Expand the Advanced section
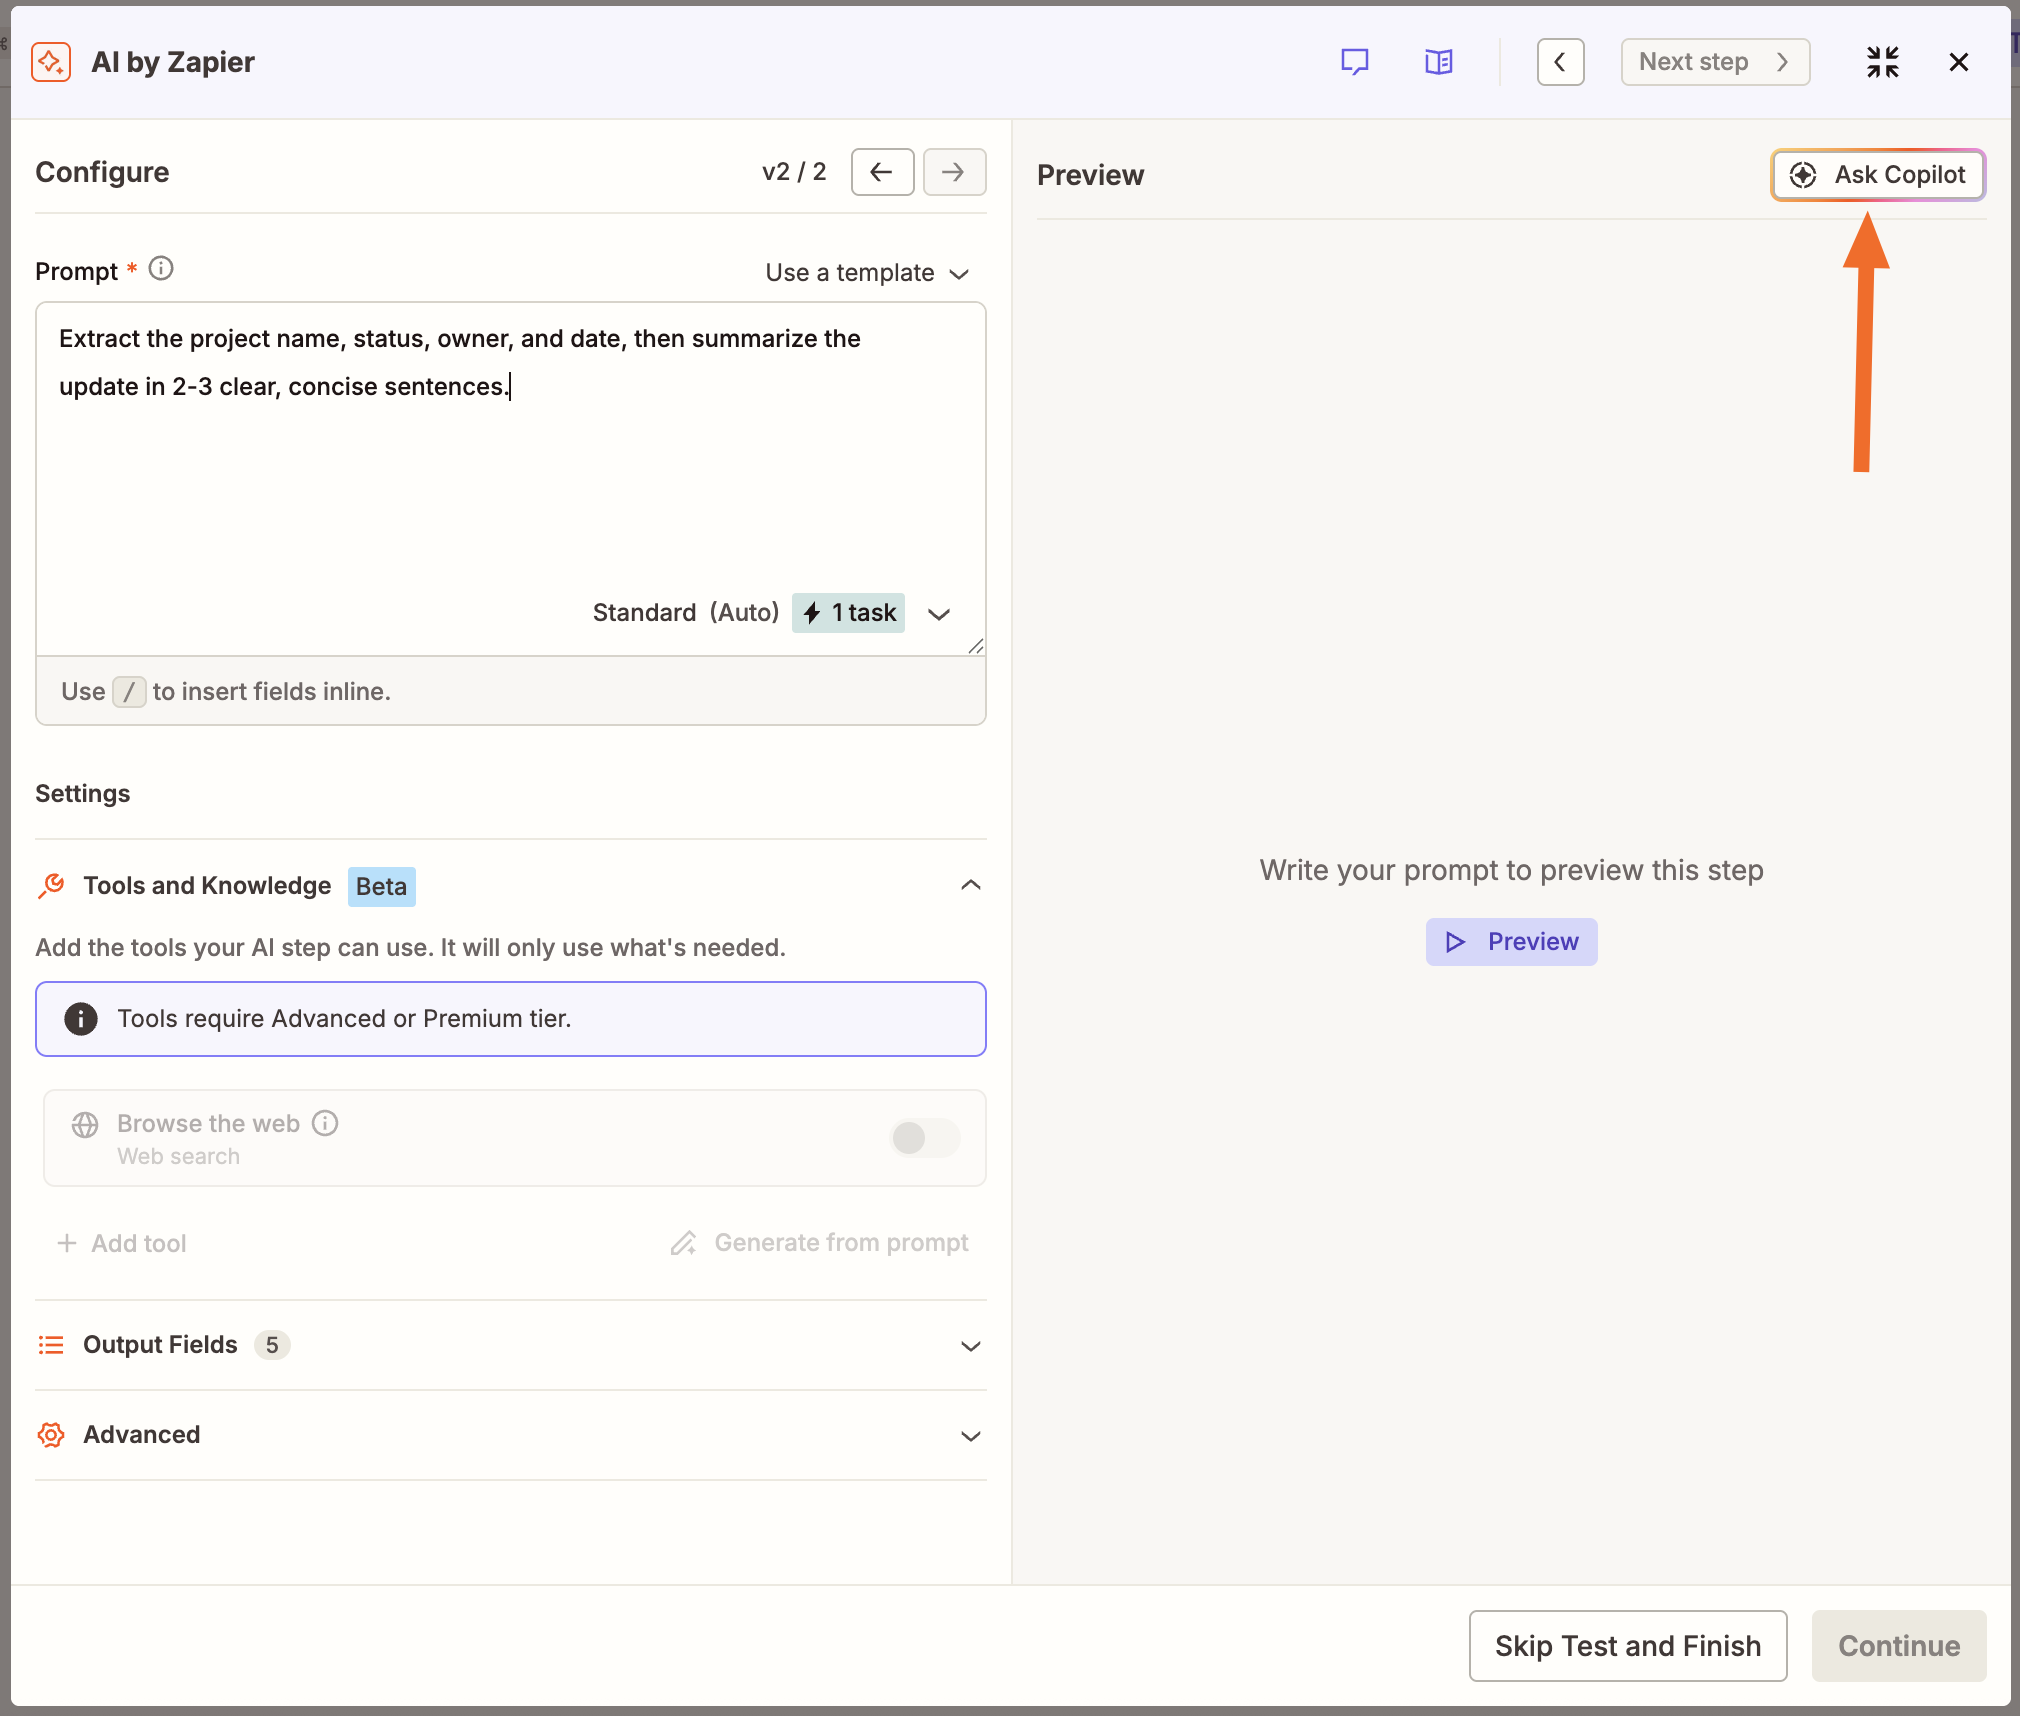The image size is (2020, 1716). (x=970, y=1436)
